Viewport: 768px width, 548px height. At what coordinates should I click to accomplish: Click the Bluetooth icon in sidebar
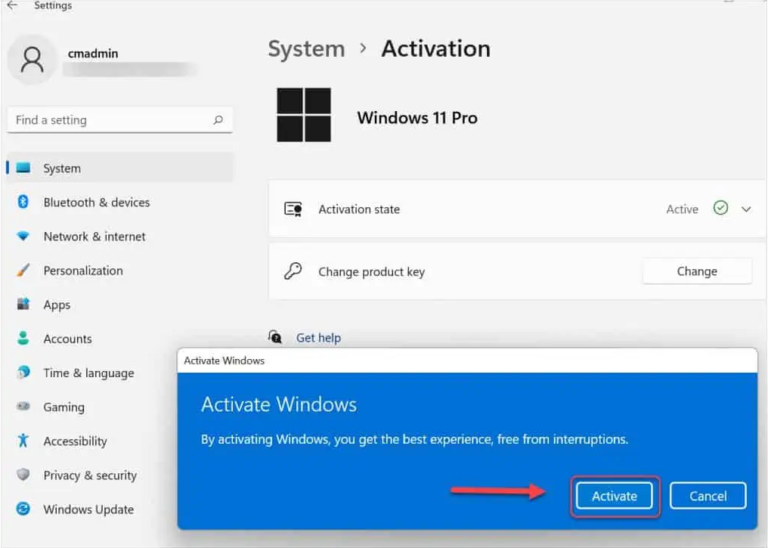(x=23, y=202)
